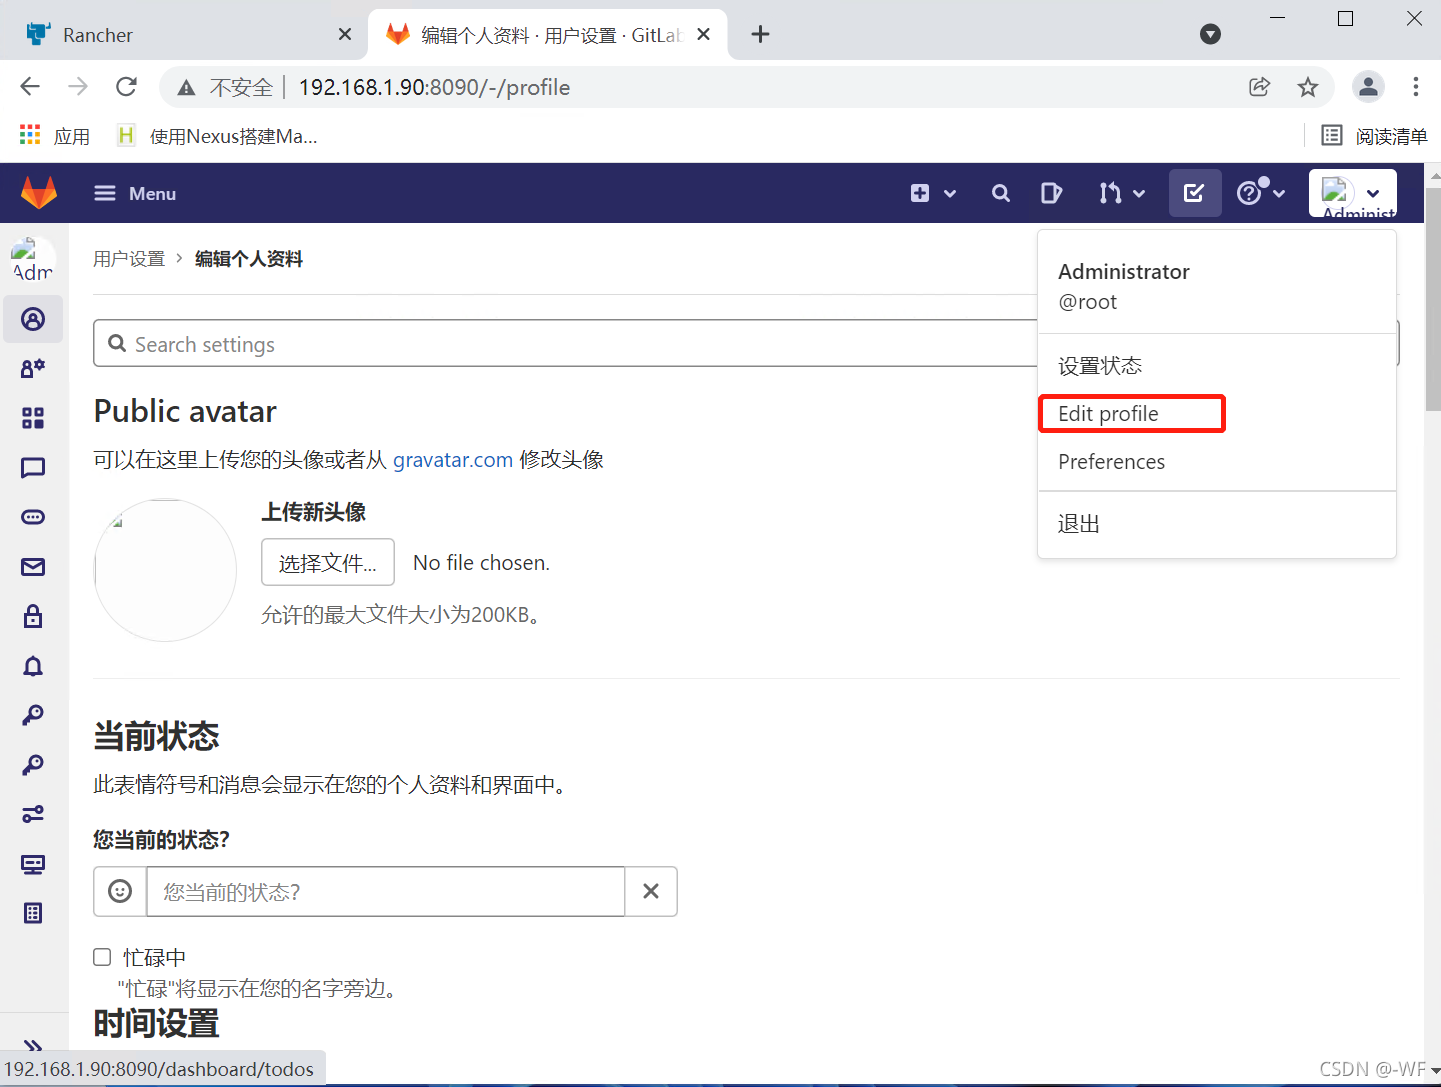
Task: Open the Chat sidebar icon
Action: [x=33, y=467]
